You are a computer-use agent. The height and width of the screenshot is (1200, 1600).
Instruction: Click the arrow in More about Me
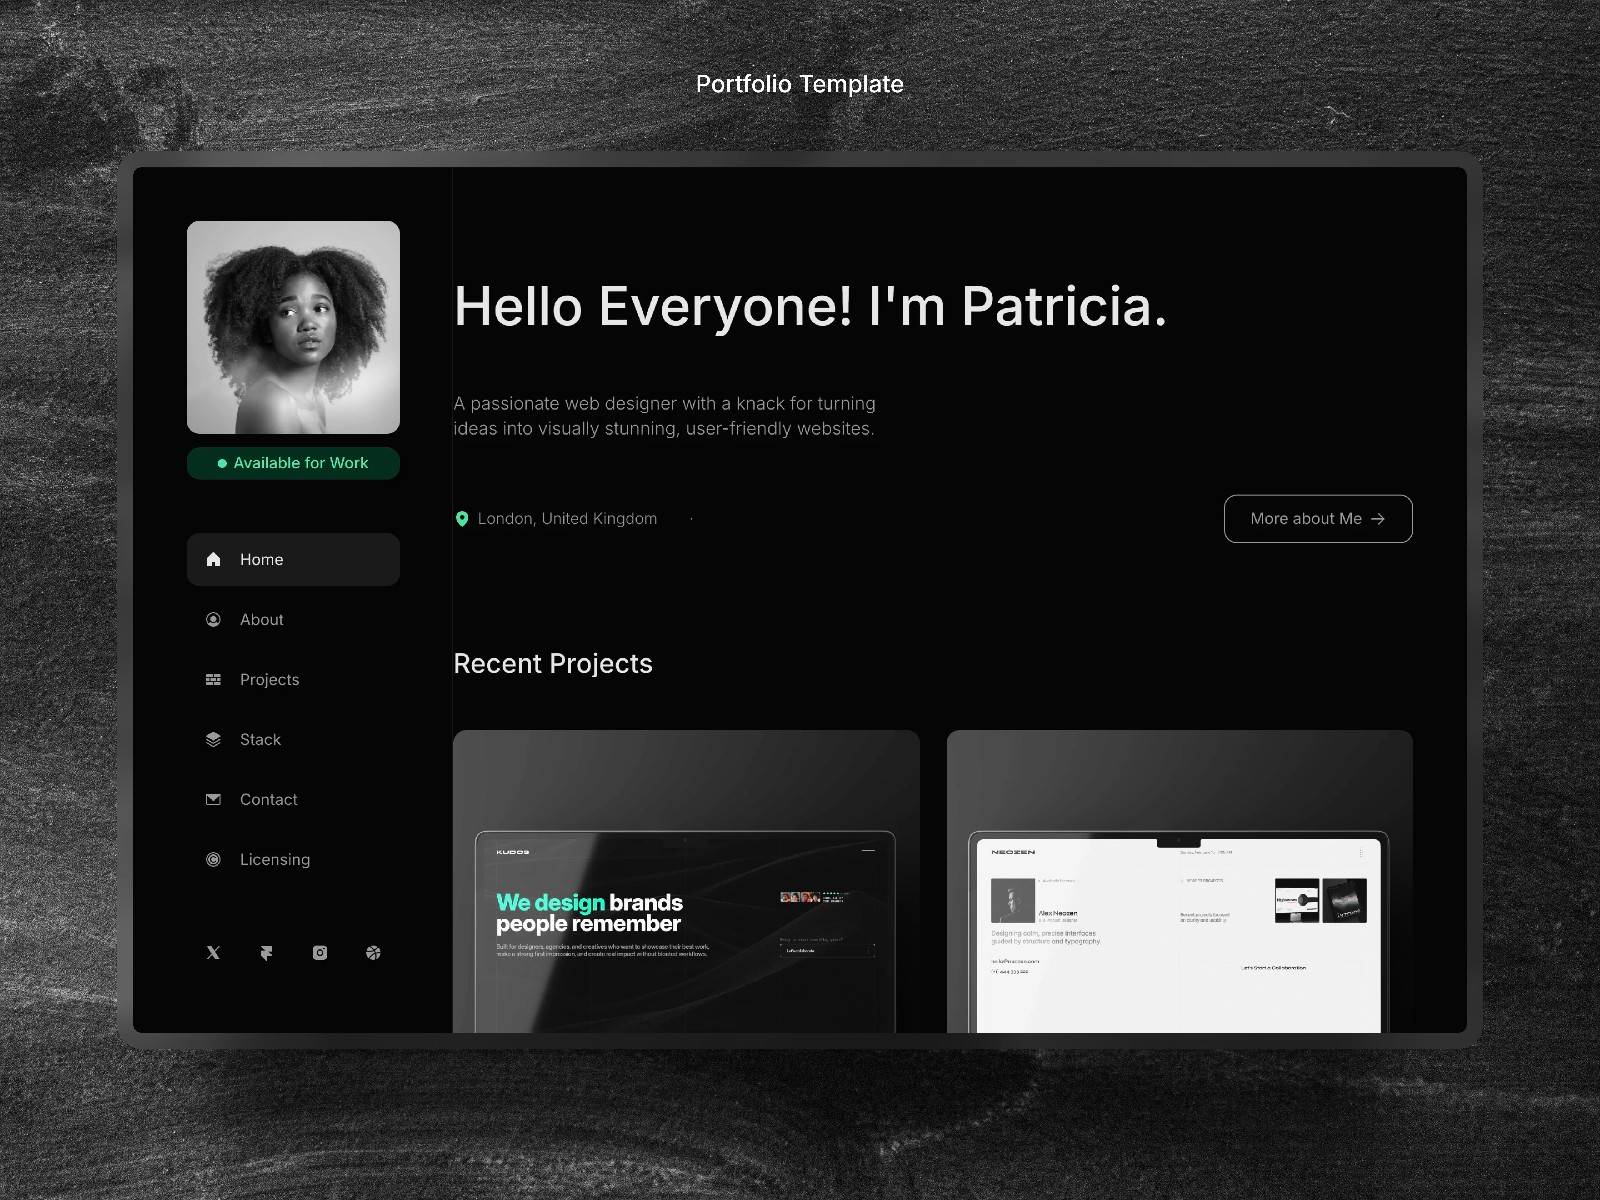click(x=1378, y=518)
